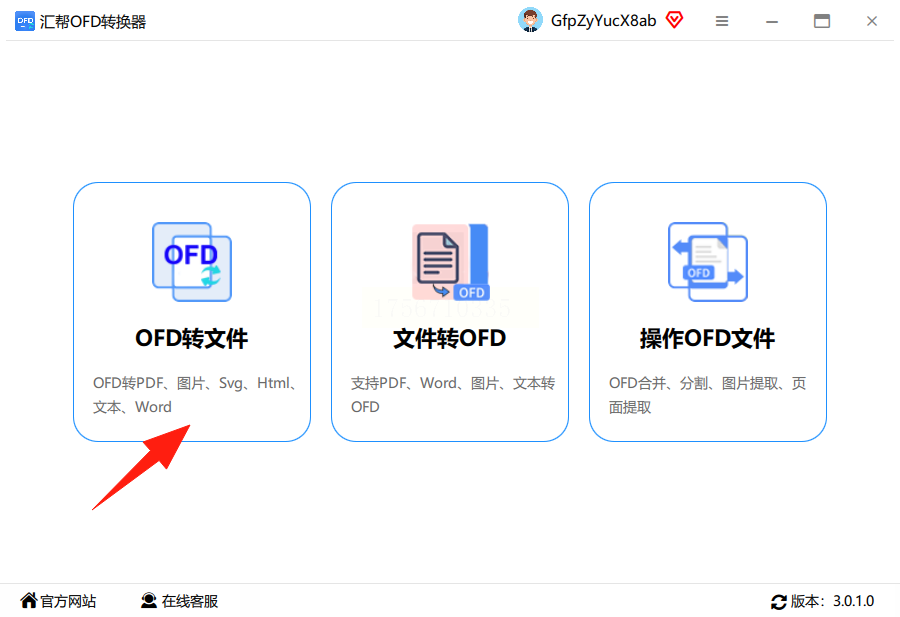Select the OFD转文件 card title
900x617 pixels.
pyautogui.click(x=192, y=338)
